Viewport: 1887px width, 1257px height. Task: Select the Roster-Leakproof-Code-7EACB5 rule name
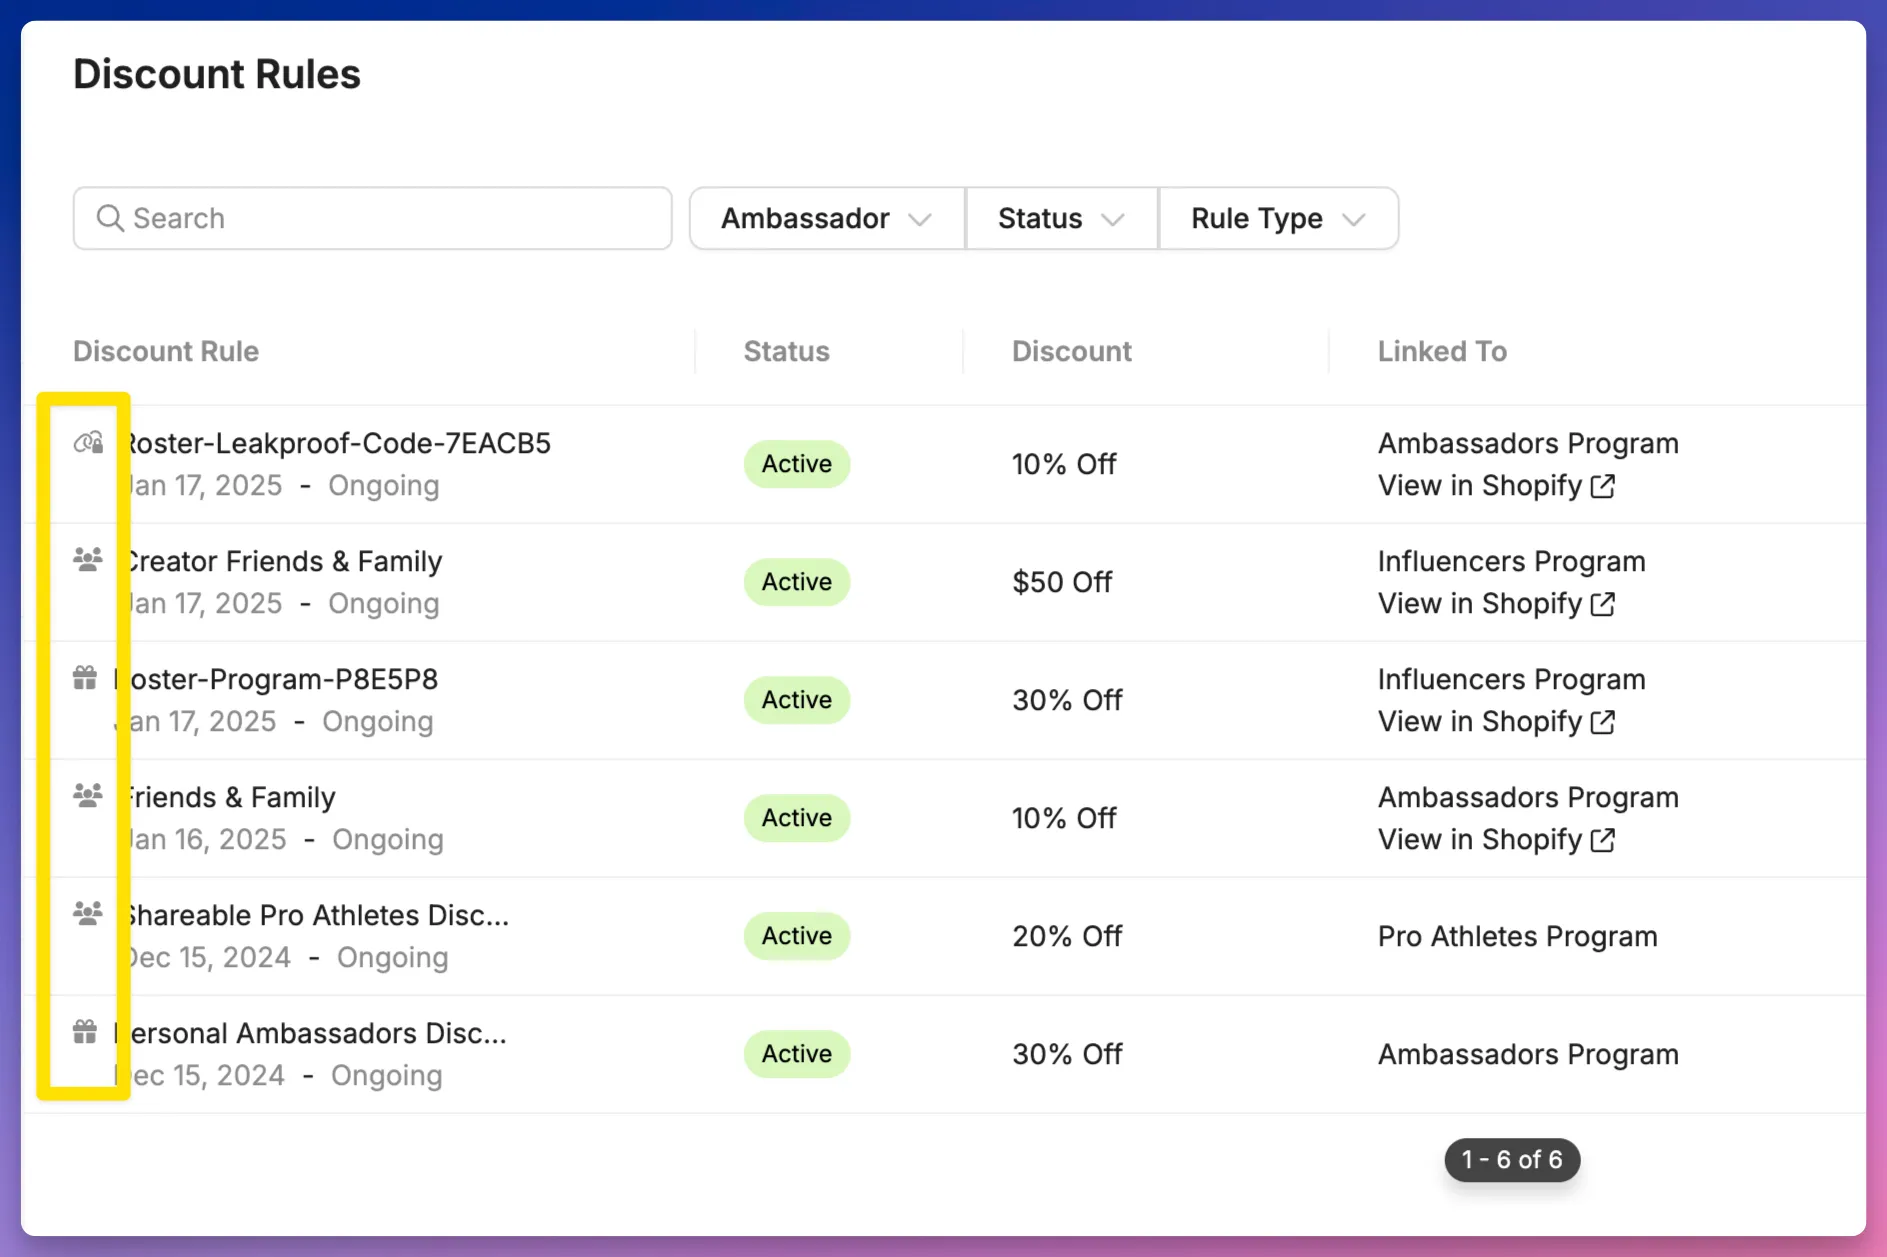[x=336, y=443]
